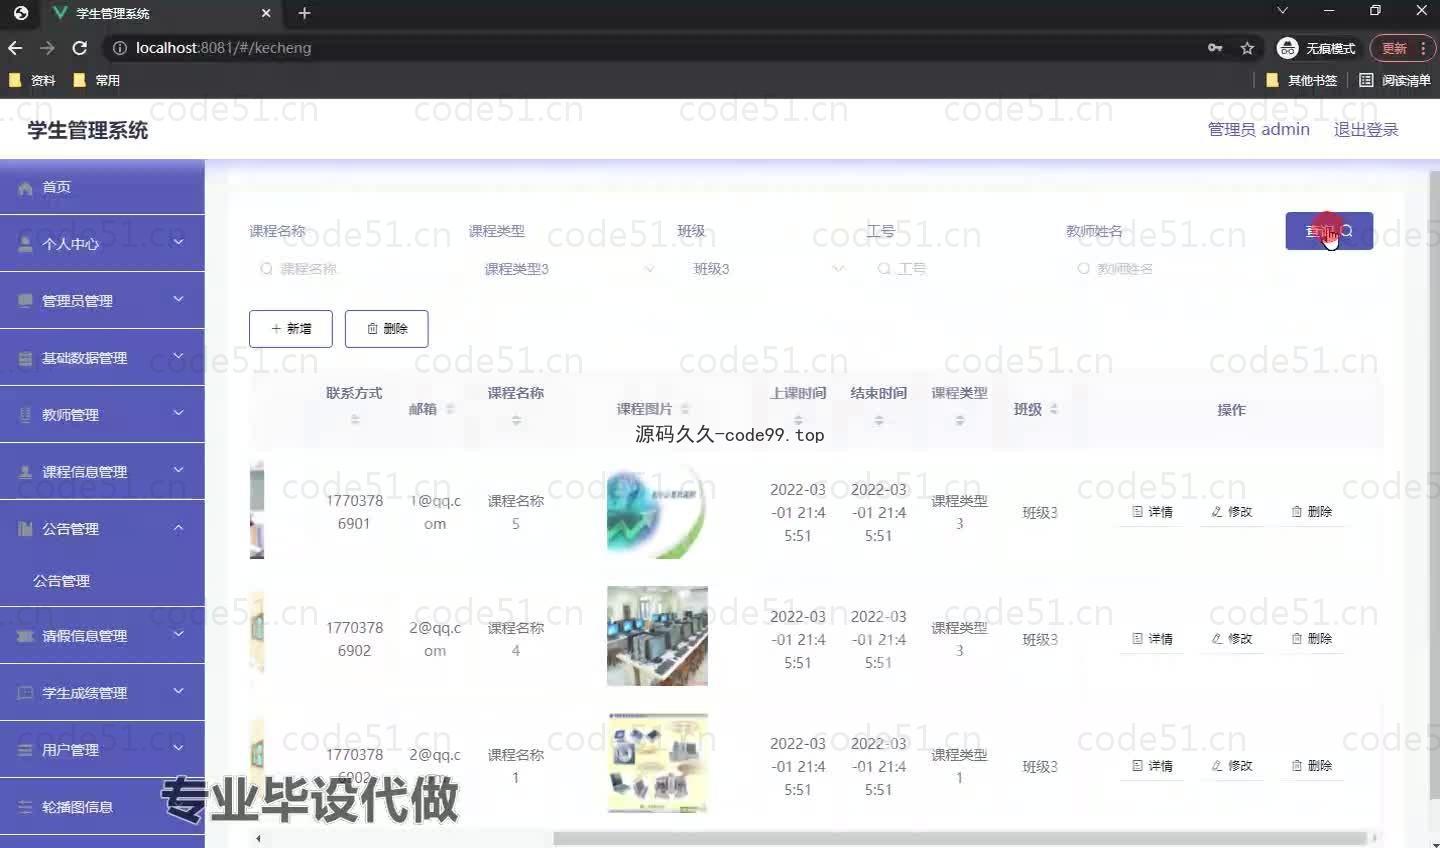Click the home icon beside 首页
The height and width of the screenshot is (848, 1440).
coord(26,188)
